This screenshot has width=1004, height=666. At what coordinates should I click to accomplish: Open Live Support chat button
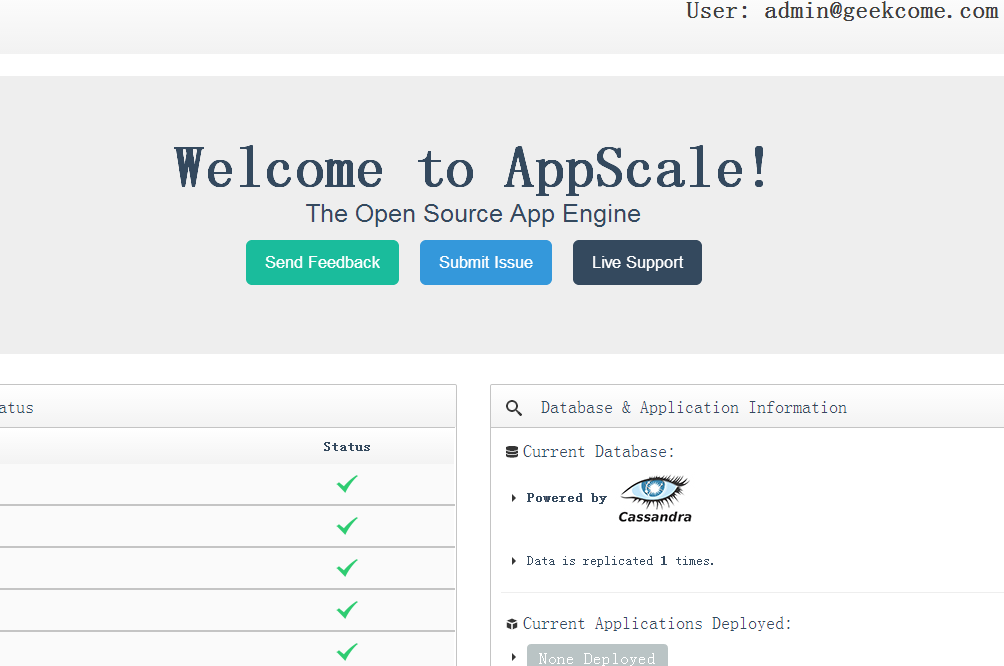tap(637, 263)
